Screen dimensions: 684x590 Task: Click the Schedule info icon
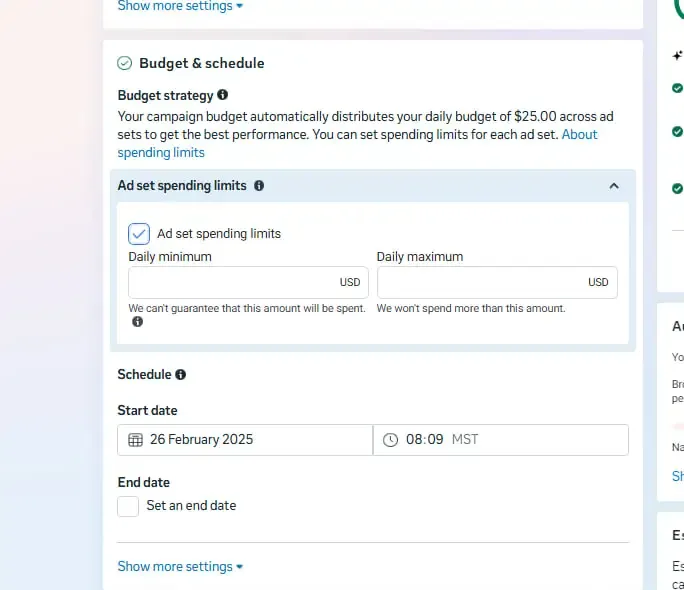181,375
